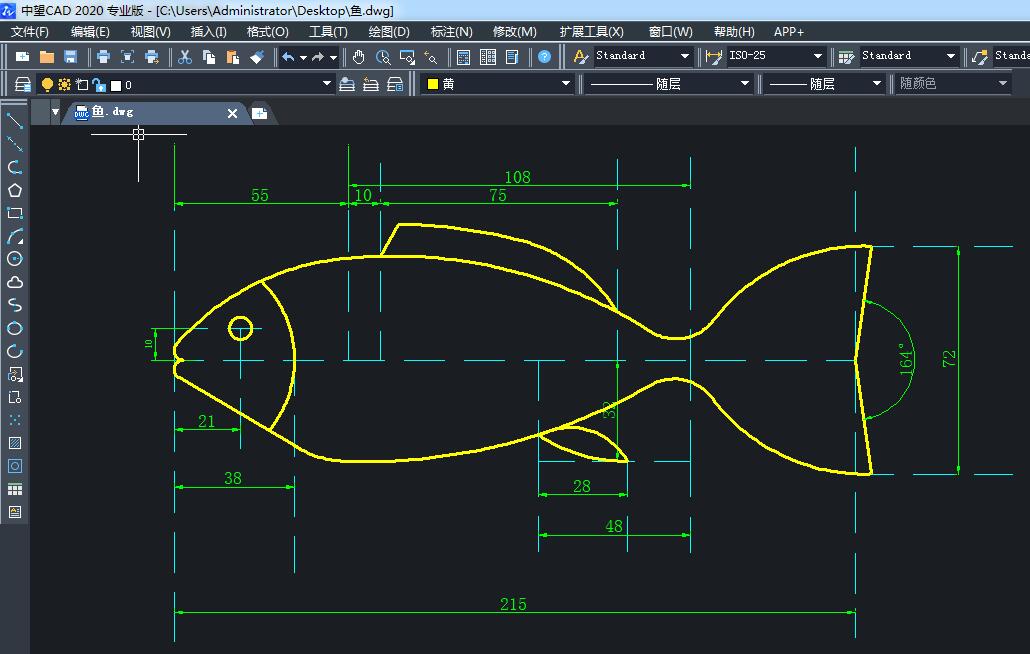Click the Cut scissors icon
1030x654 pixels.
(184, 57)
